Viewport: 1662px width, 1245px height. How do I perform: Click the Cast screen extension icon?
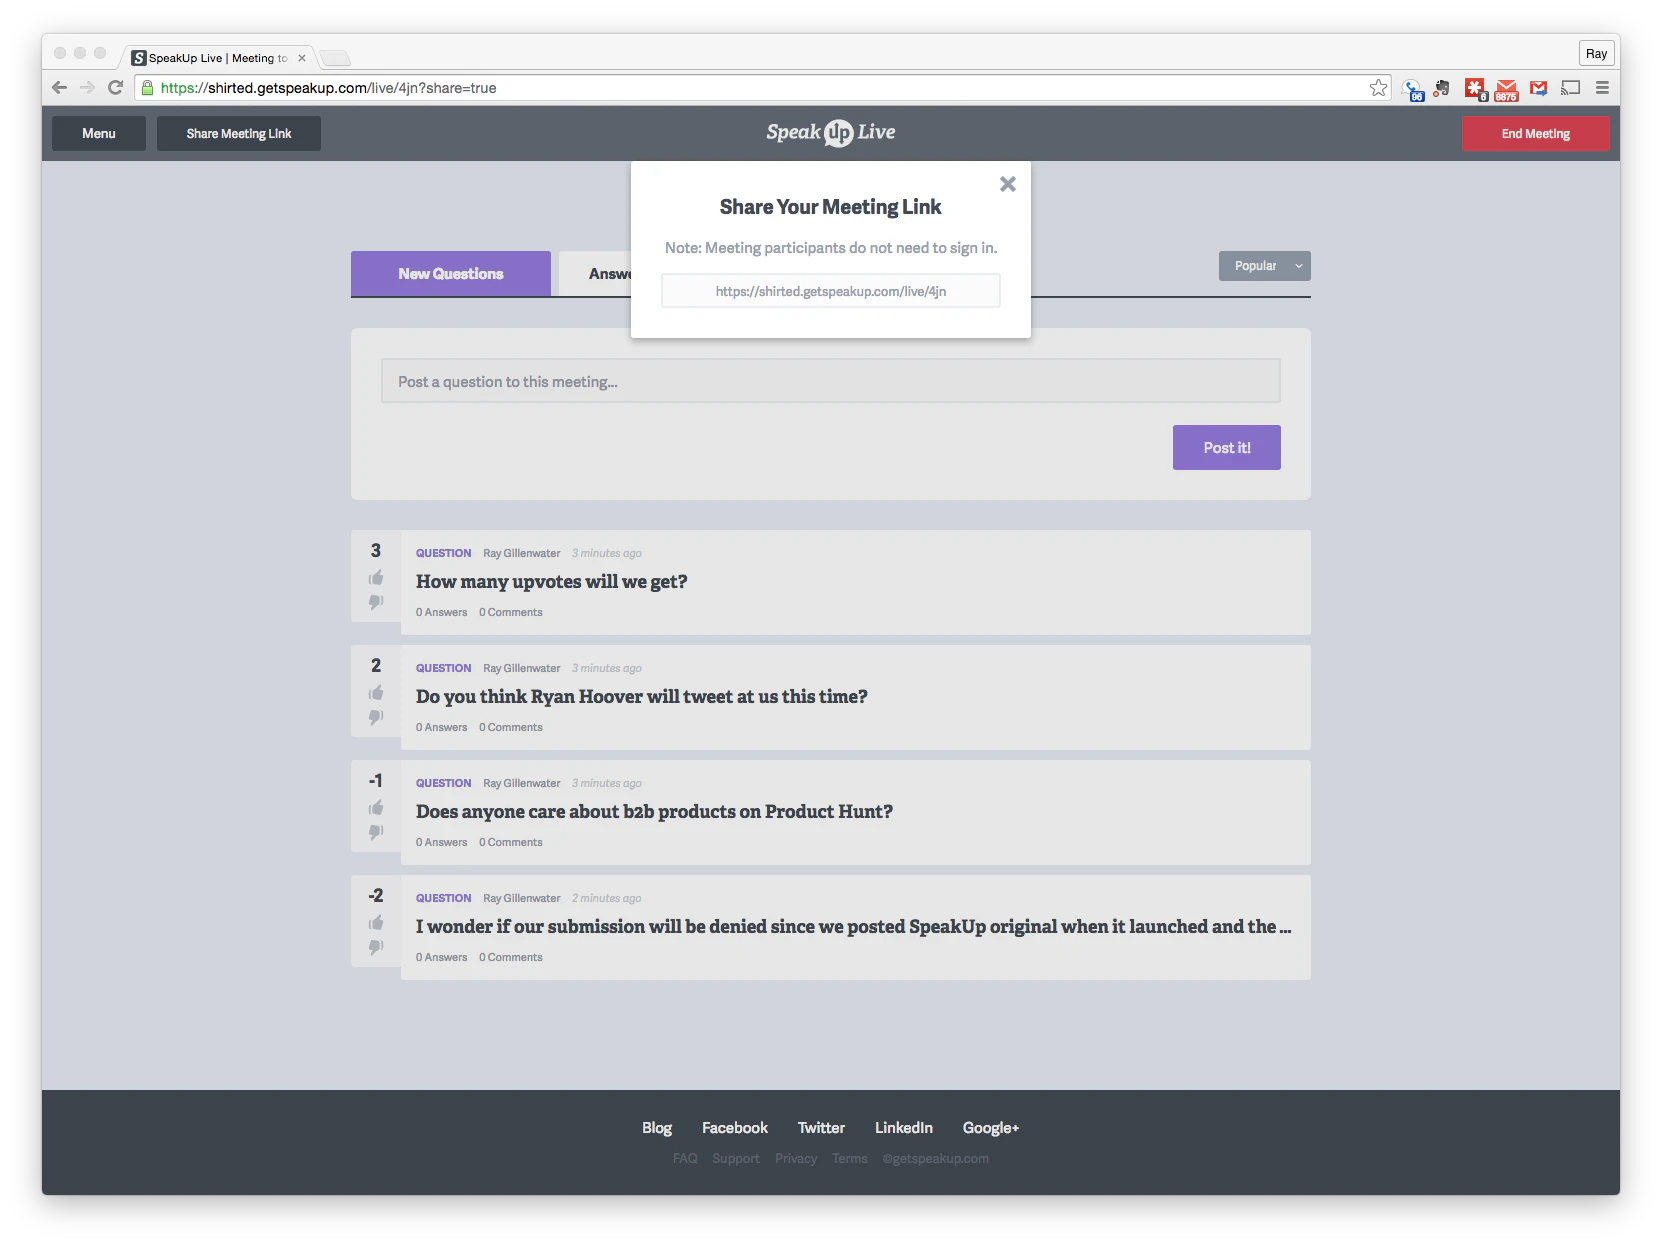tap(1571, 88)
